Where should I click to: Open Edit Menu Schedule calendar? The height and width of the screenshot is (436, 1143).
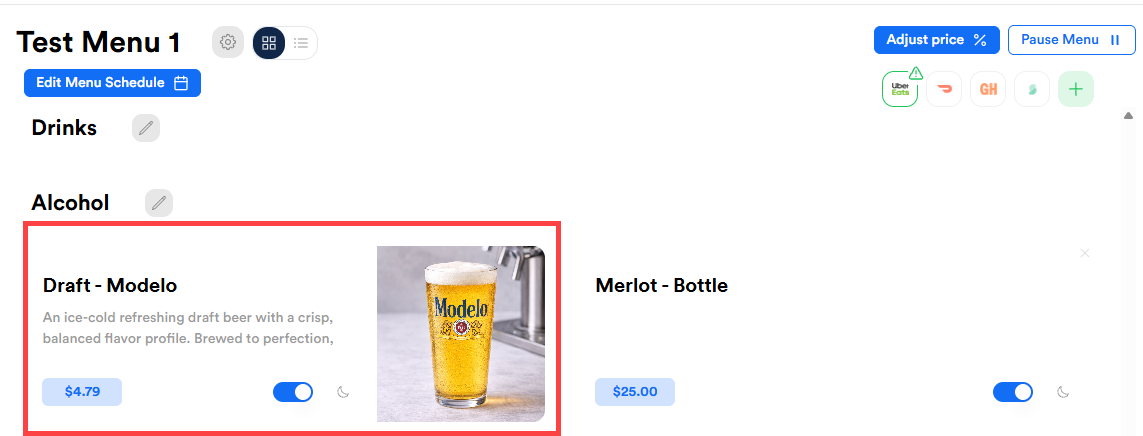(112, 83)
